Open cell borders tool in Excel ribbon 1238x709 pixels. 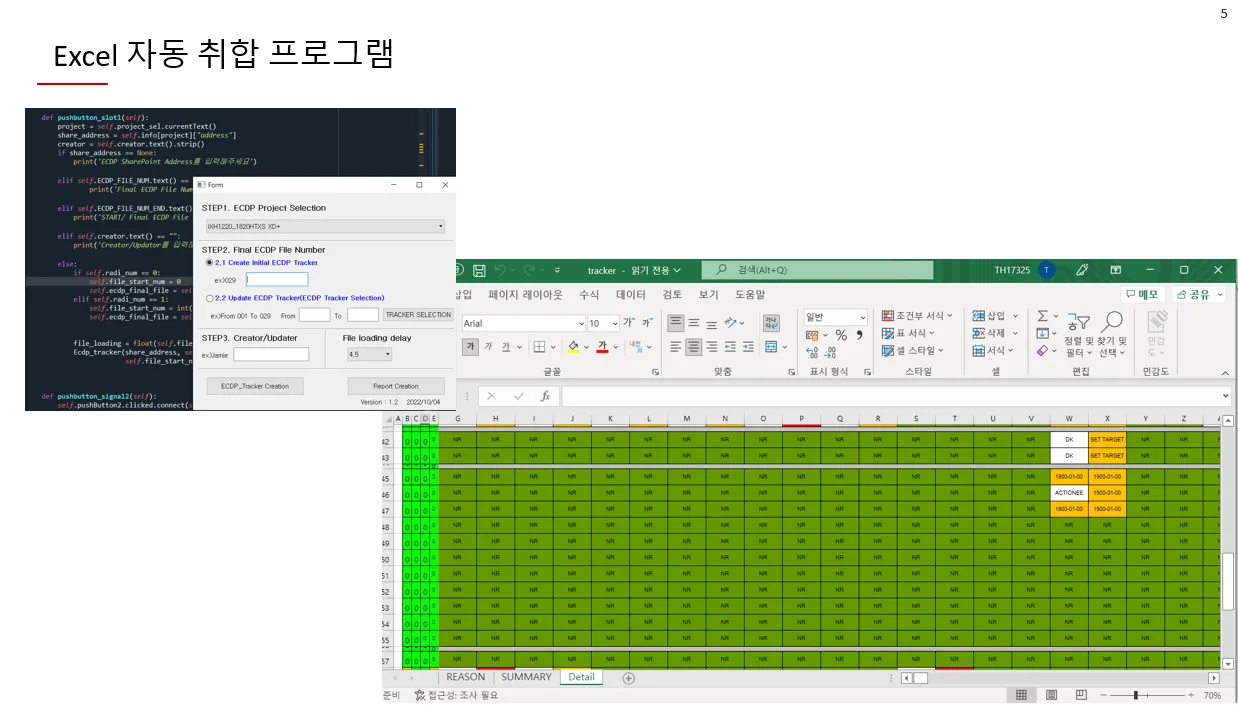click(x=539, y=346)
